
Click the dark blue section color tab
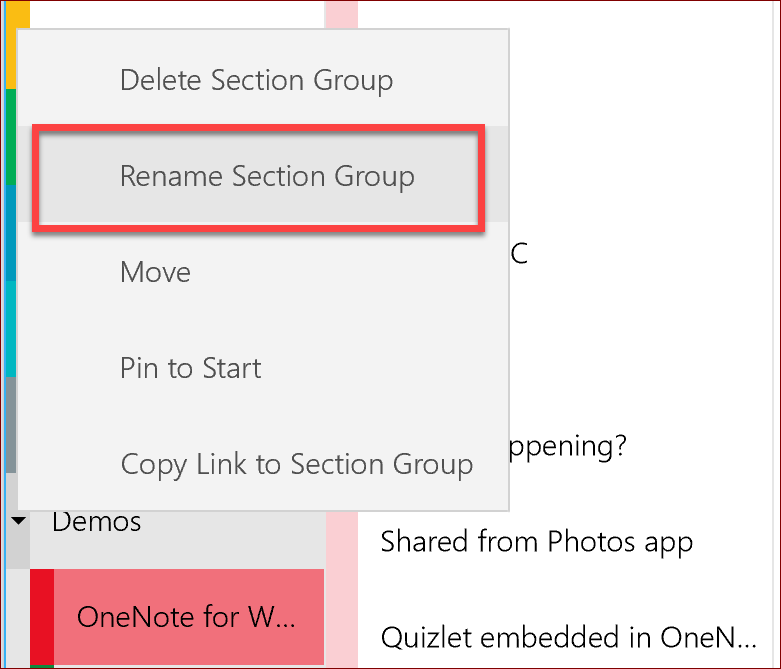tap(11, 232)
